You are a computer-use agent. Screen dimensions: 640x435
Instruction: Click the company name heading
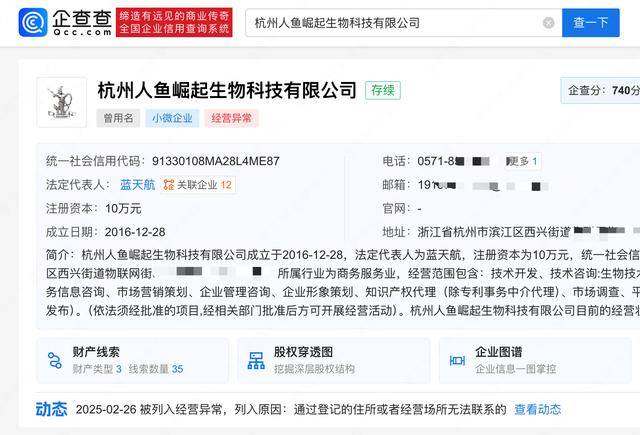[x=227, y=90]
